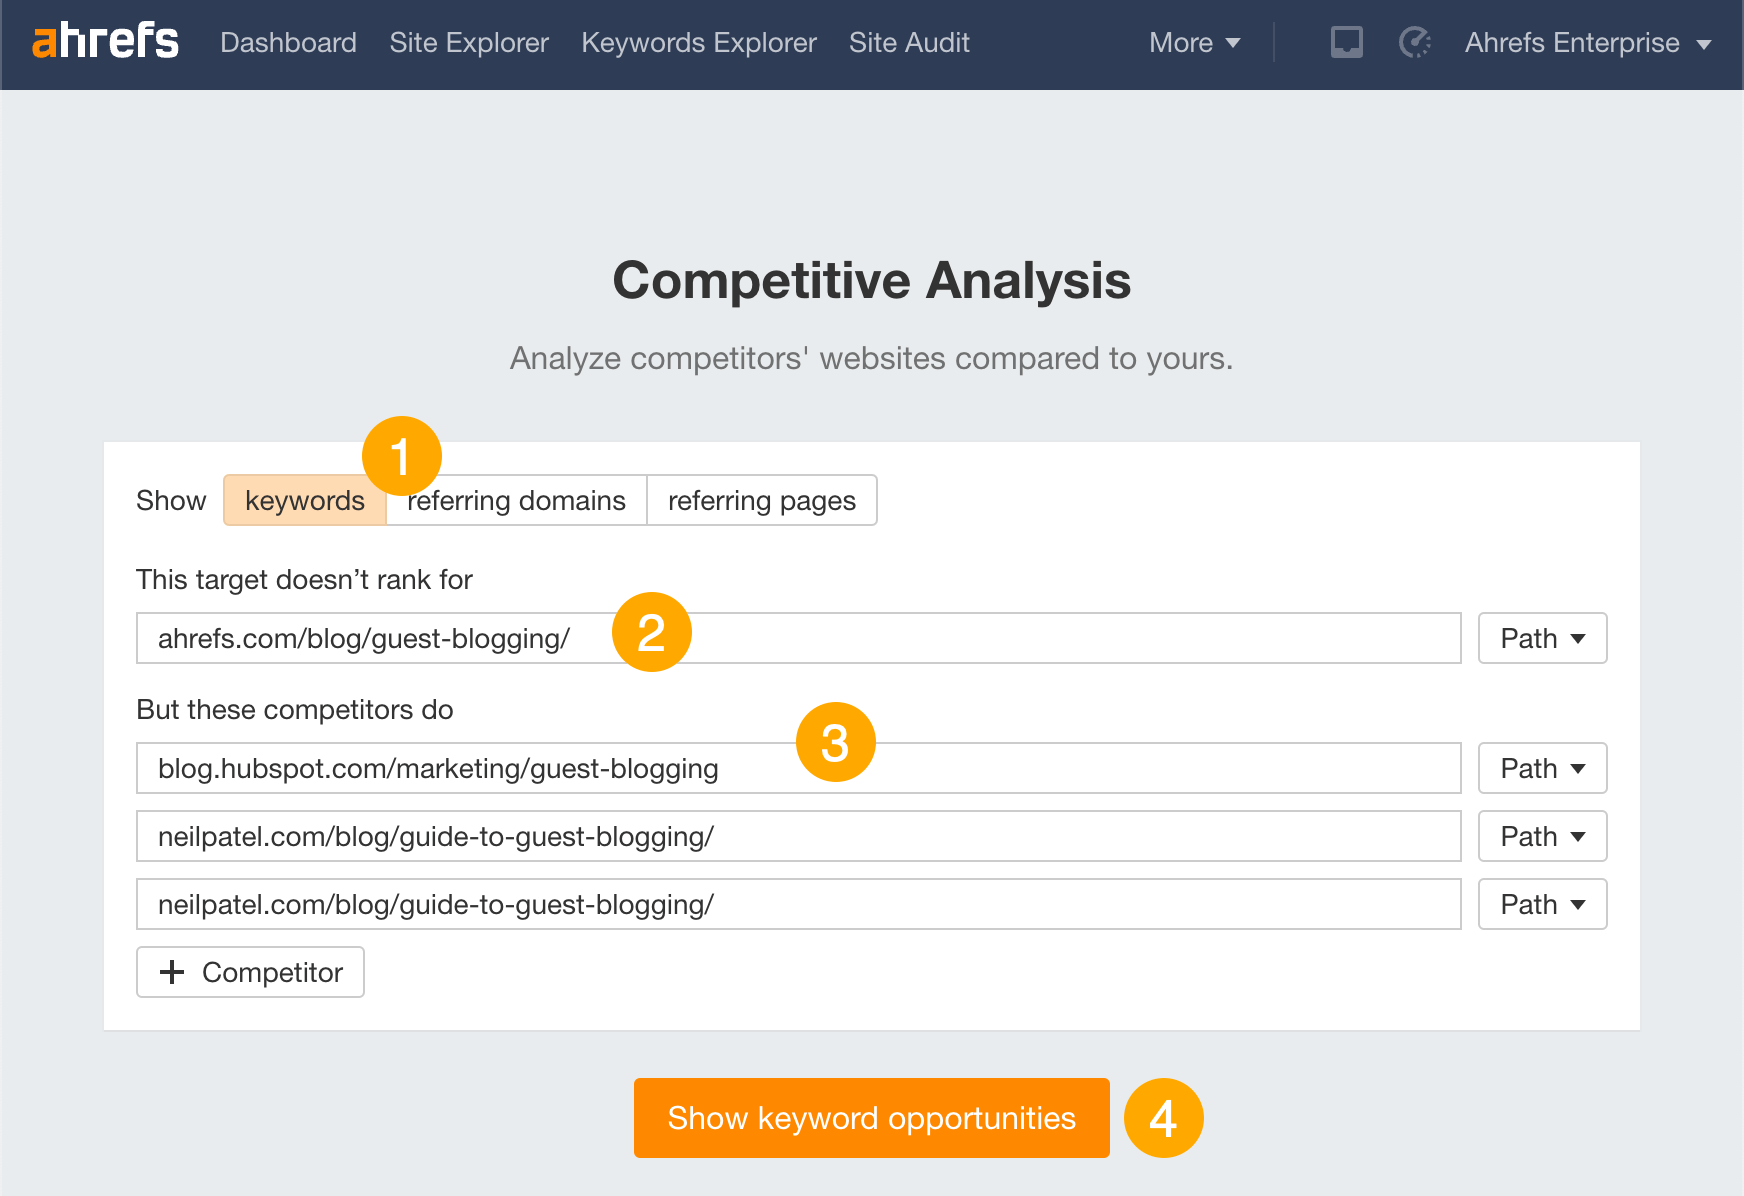Edit the ahrefs.com/blog/guest-blogging/ target field
Image resolution: width=1744 pixels, height=1196 pixels.
[799, 638]
